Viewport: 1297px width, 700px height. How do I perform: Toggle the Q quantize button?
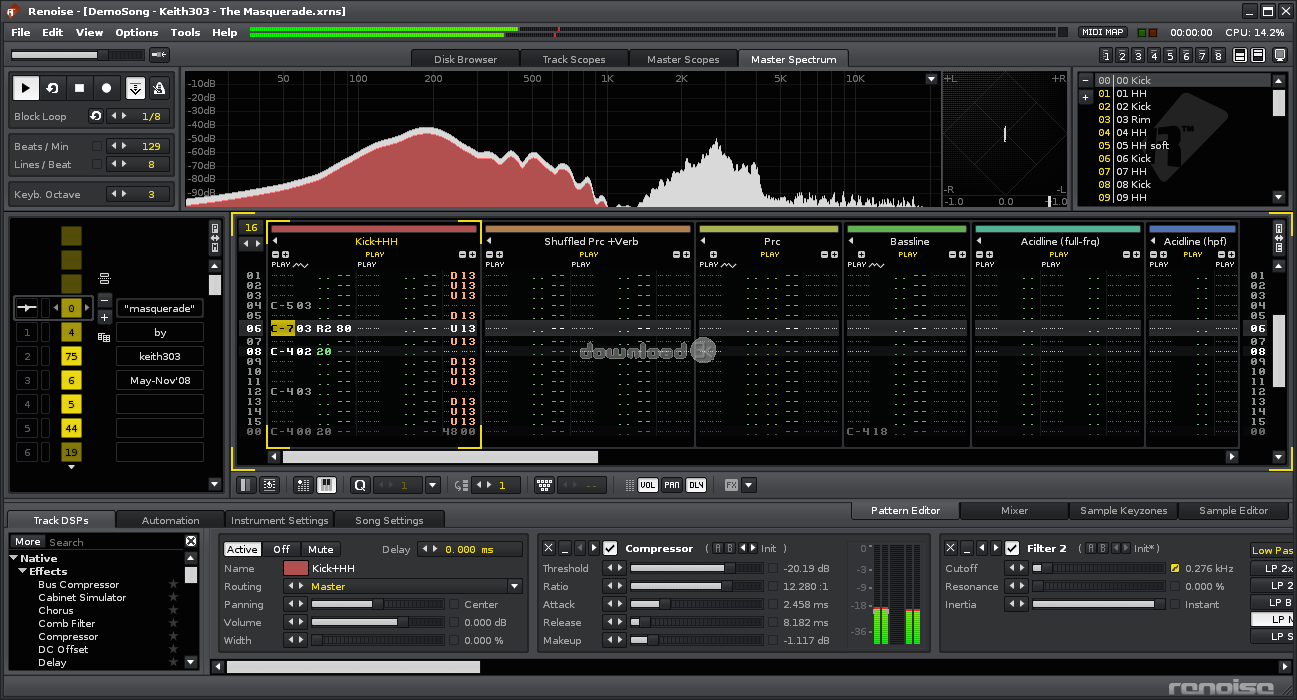point(360,485)
